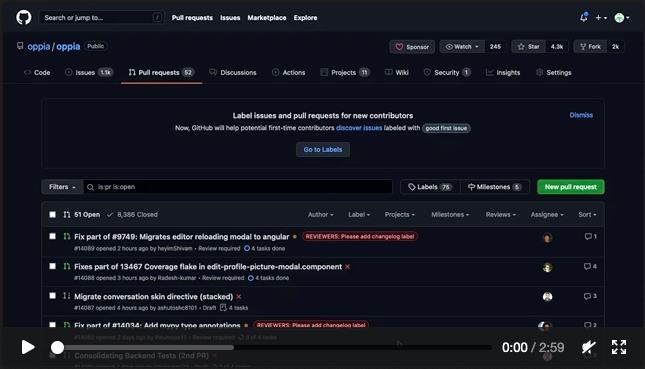Open comments on editor reloading modal PR

tap(590, 237)
